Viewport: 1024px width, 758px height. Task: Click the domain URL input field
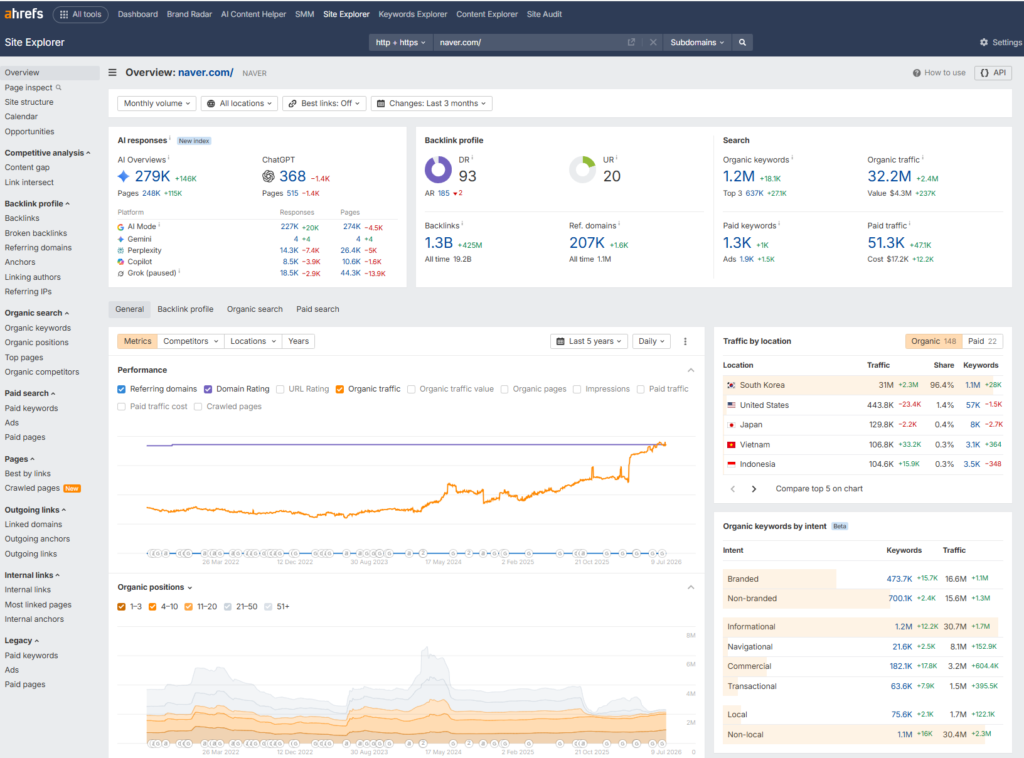pyautogui.click(x=529, y=42)
